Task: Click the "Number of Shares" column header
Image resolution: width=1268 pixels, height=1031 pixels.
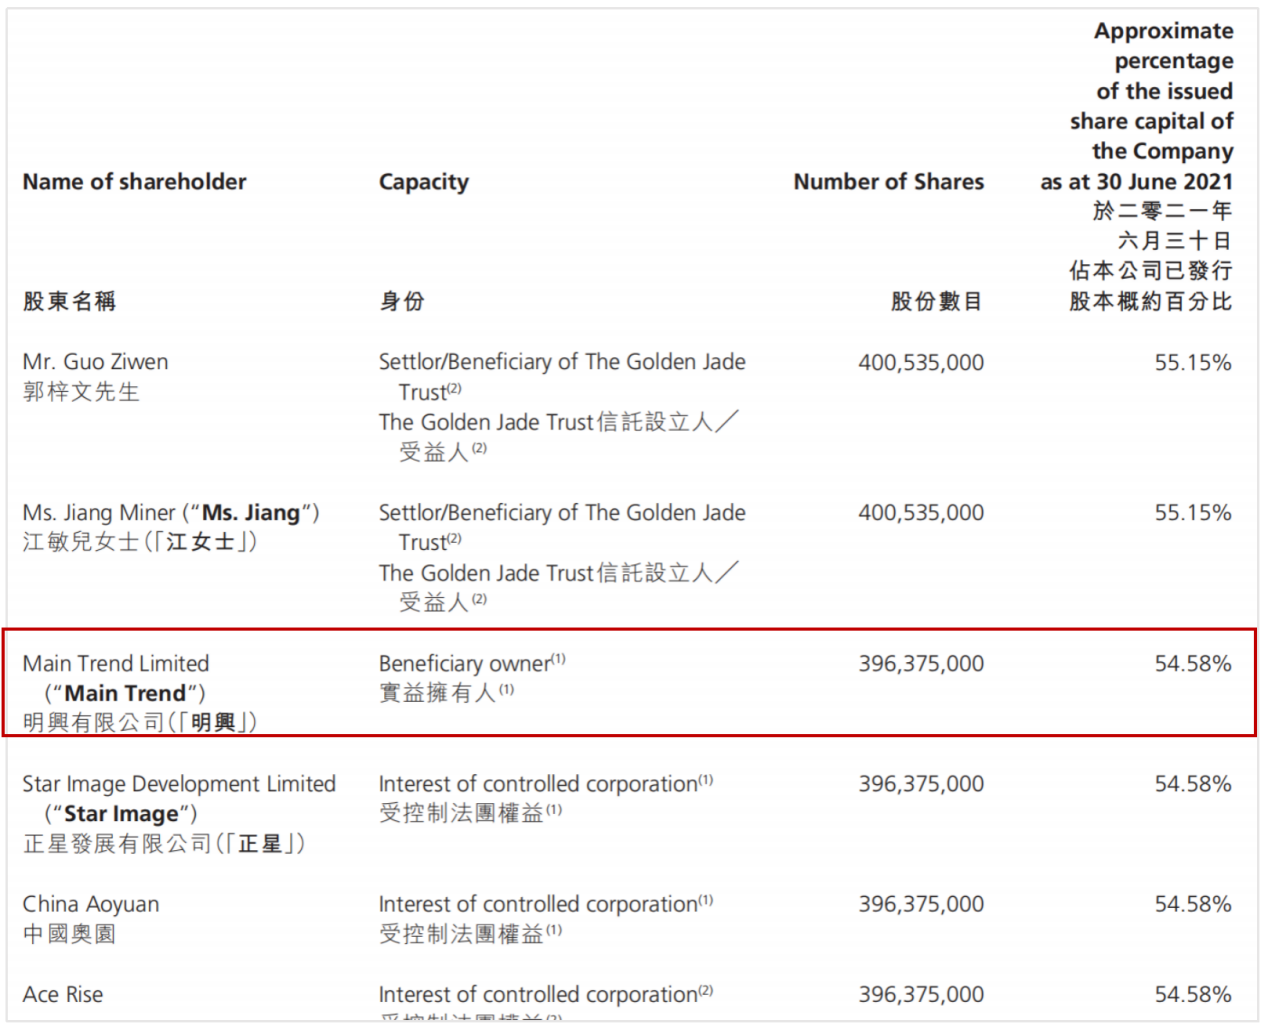Action: 888,181
